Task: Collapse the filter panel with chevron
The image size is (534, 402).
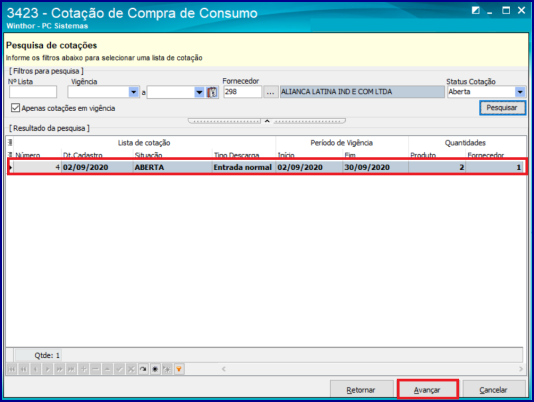Action: [267, 121]
